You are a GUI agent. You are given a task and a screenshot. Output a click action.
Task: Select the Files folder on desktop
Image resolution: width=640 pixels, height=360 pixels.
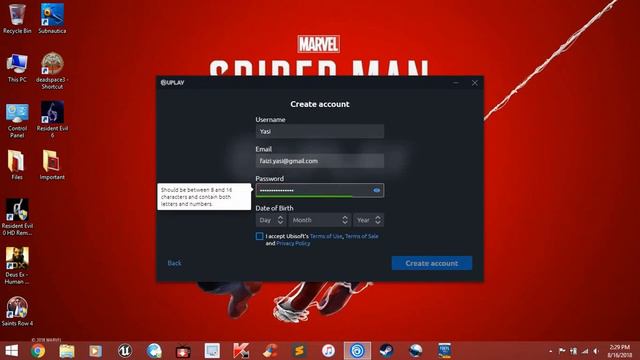(17, 165)
